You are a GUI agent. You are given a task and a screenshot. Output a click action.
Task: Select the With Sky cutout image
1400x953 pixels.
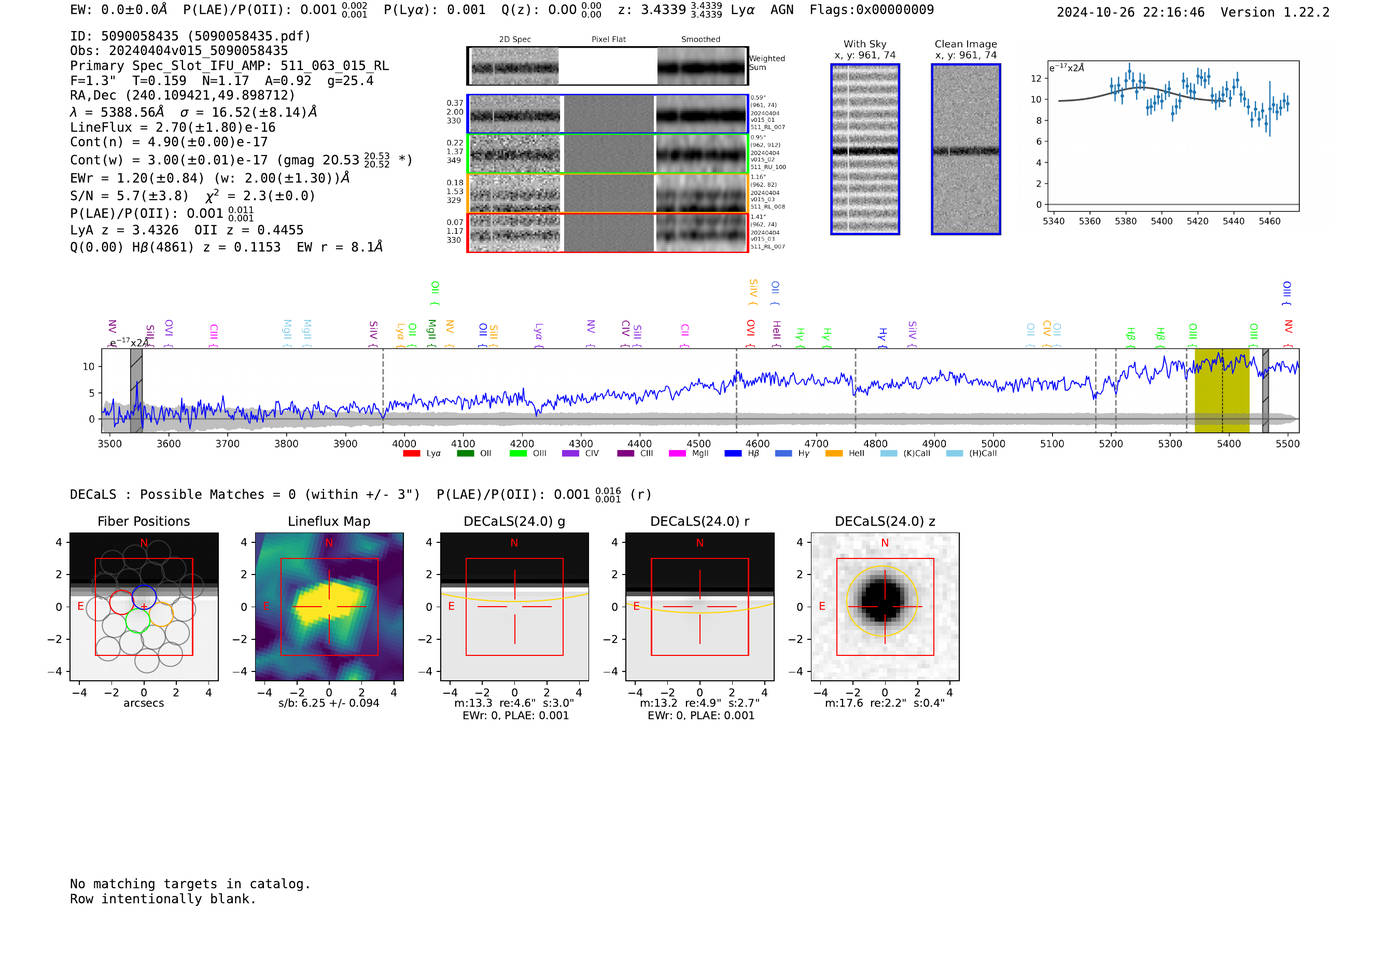865,149
